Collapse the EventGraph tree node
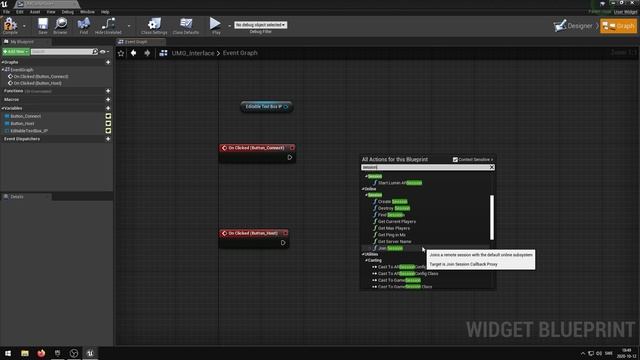The height and width of the screenshot is (360, 640). coord(3,70)
